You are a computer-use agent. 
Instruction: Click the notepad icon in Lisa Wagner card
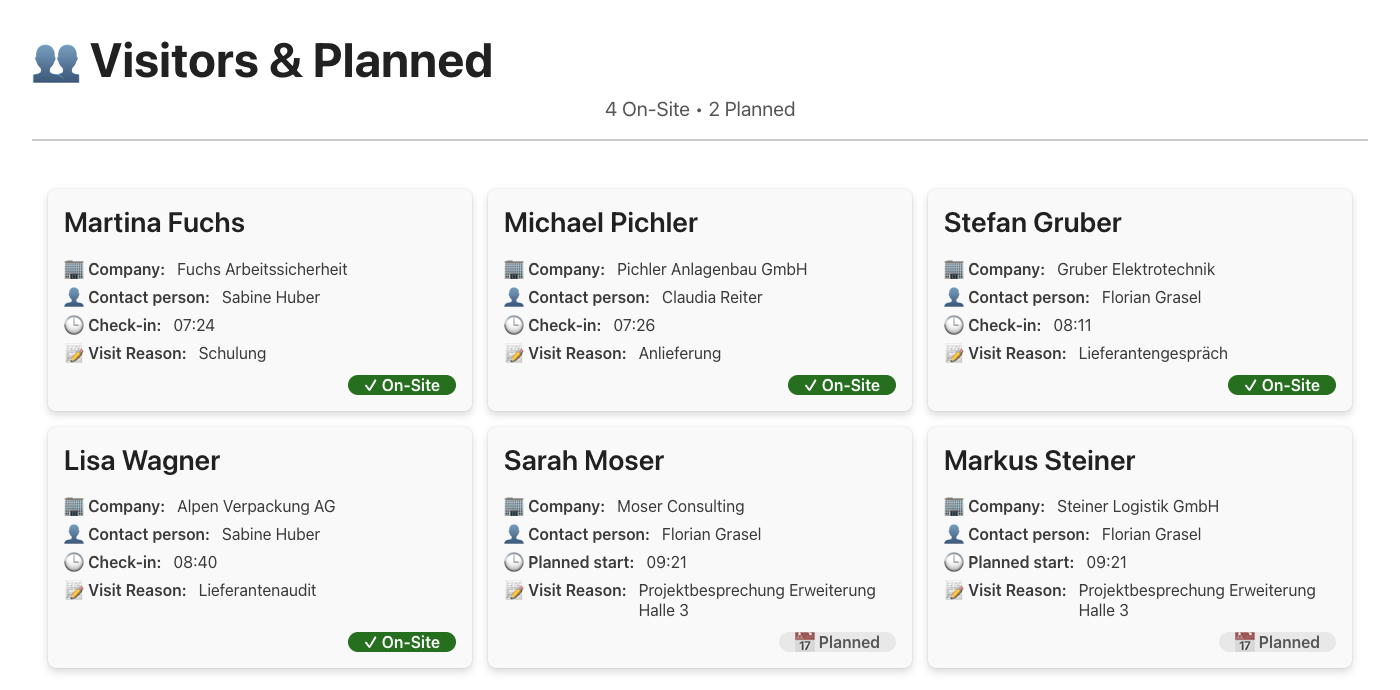click(x=74, y=590)
